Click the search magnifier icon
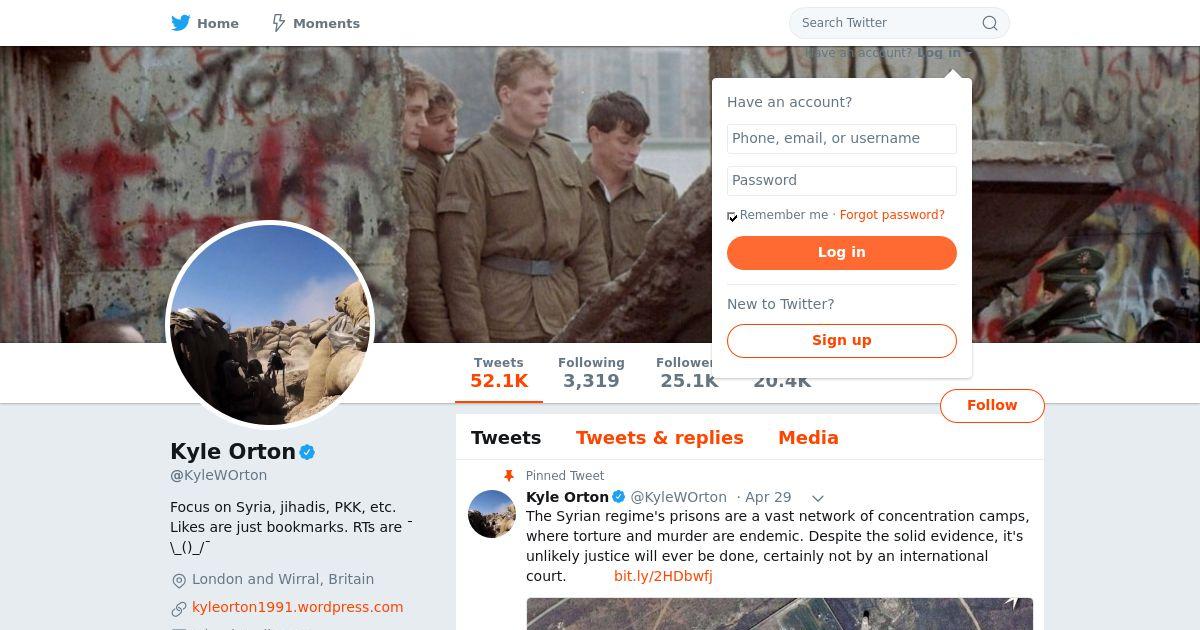Screen dimensions: 1200x630 pos(989,23)
